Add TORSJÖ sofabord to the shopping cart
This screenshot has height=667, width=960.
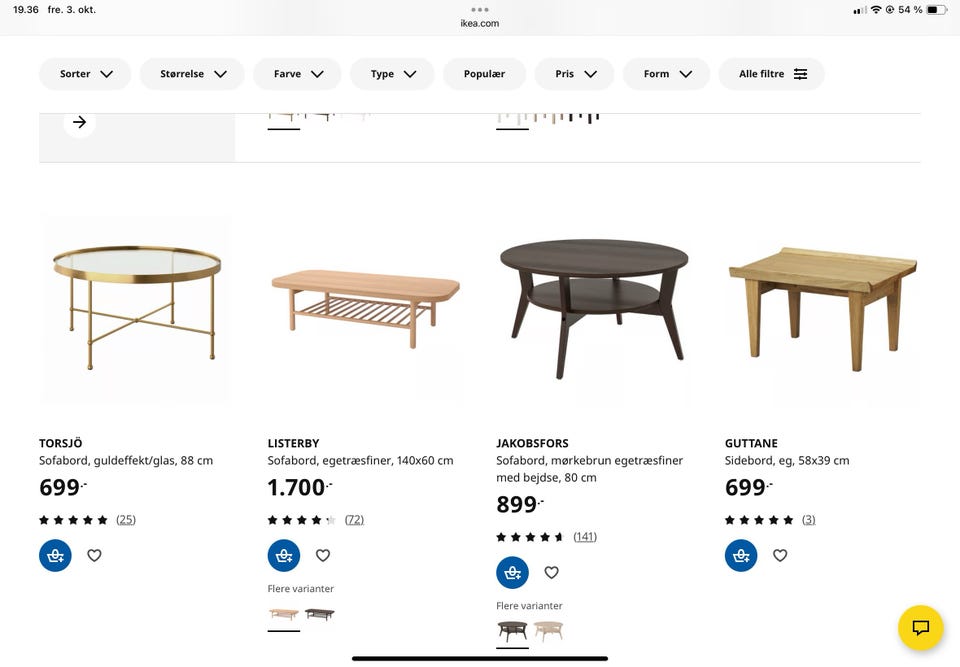pyautogui.click(x=55, y=555)
